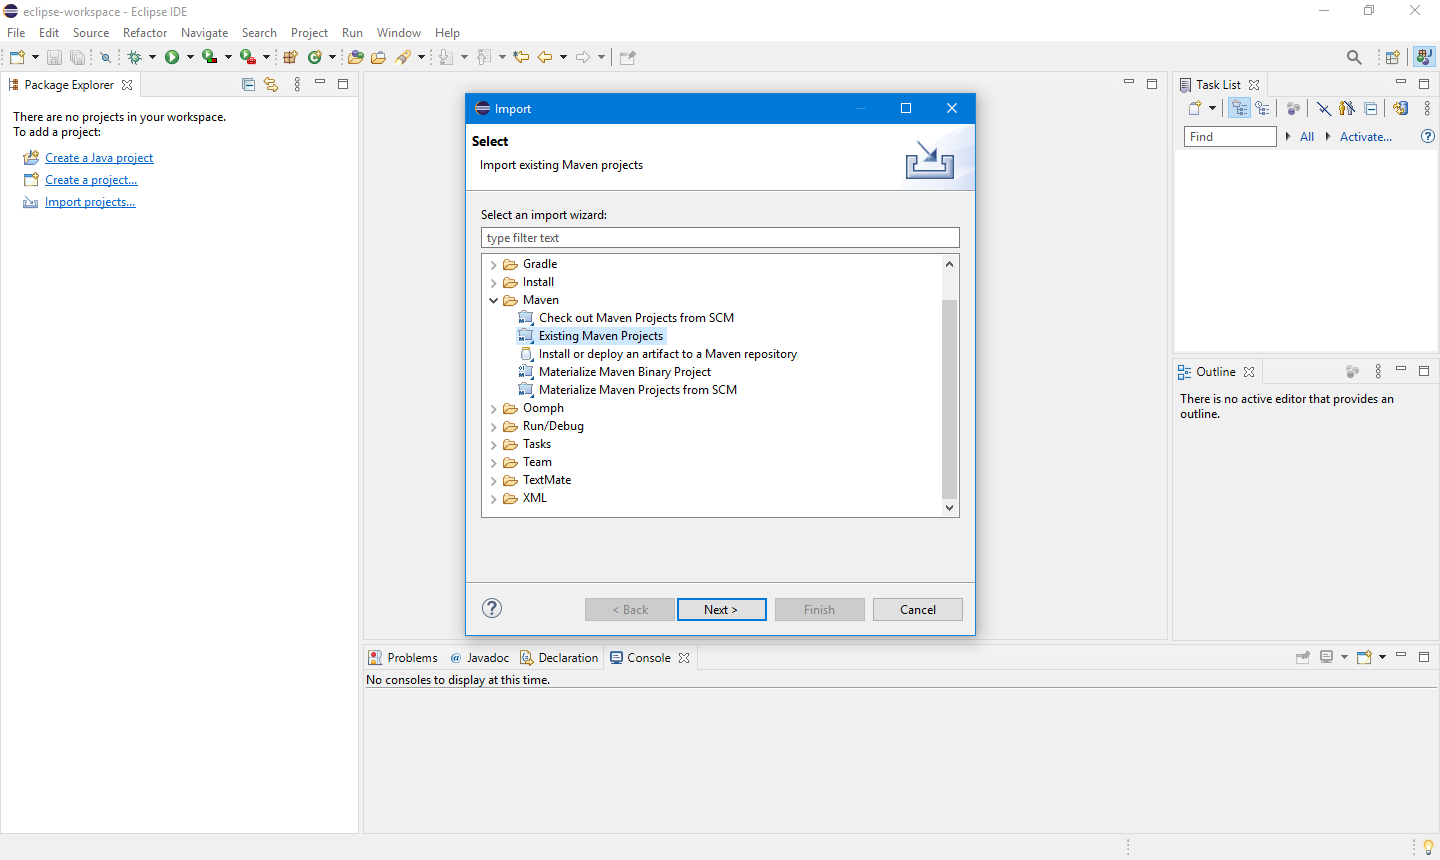Open the Navigate menu
The width and height of the screenshot is (1440, 860).
(204, 32)
